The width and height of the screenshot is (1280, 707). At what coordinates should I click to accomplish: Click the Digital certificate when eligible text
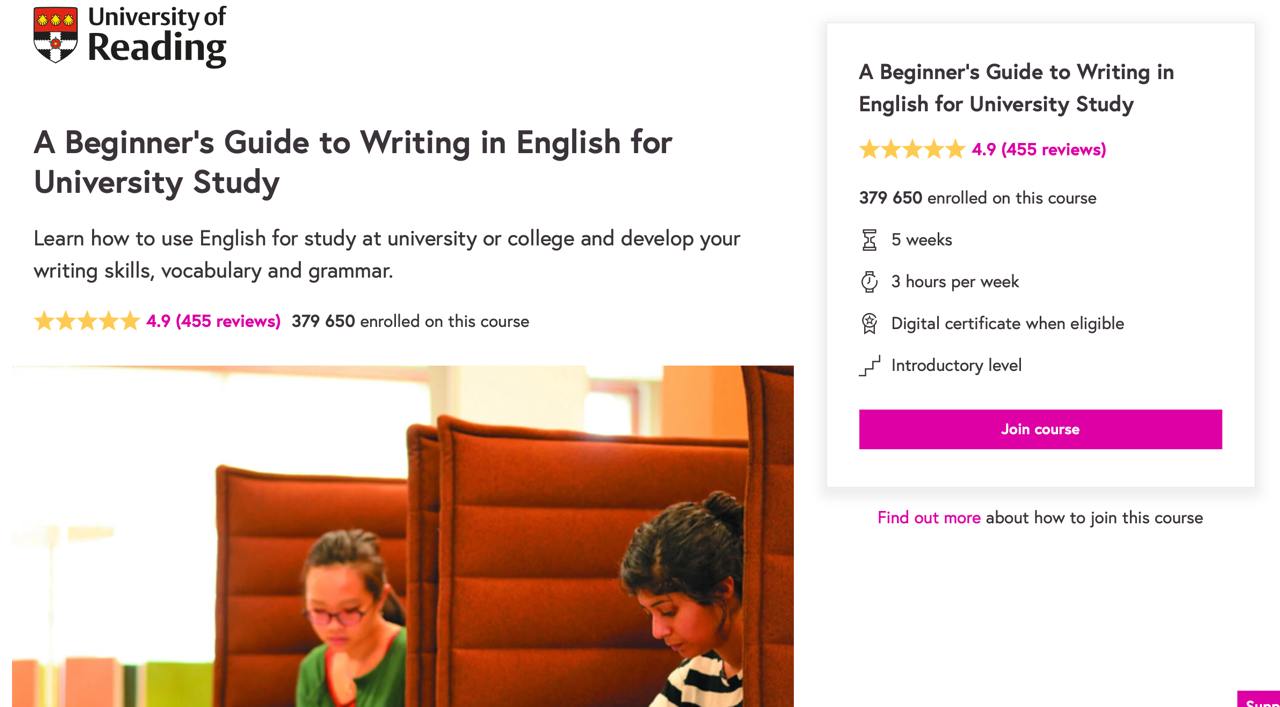(x=1007, y=324)
